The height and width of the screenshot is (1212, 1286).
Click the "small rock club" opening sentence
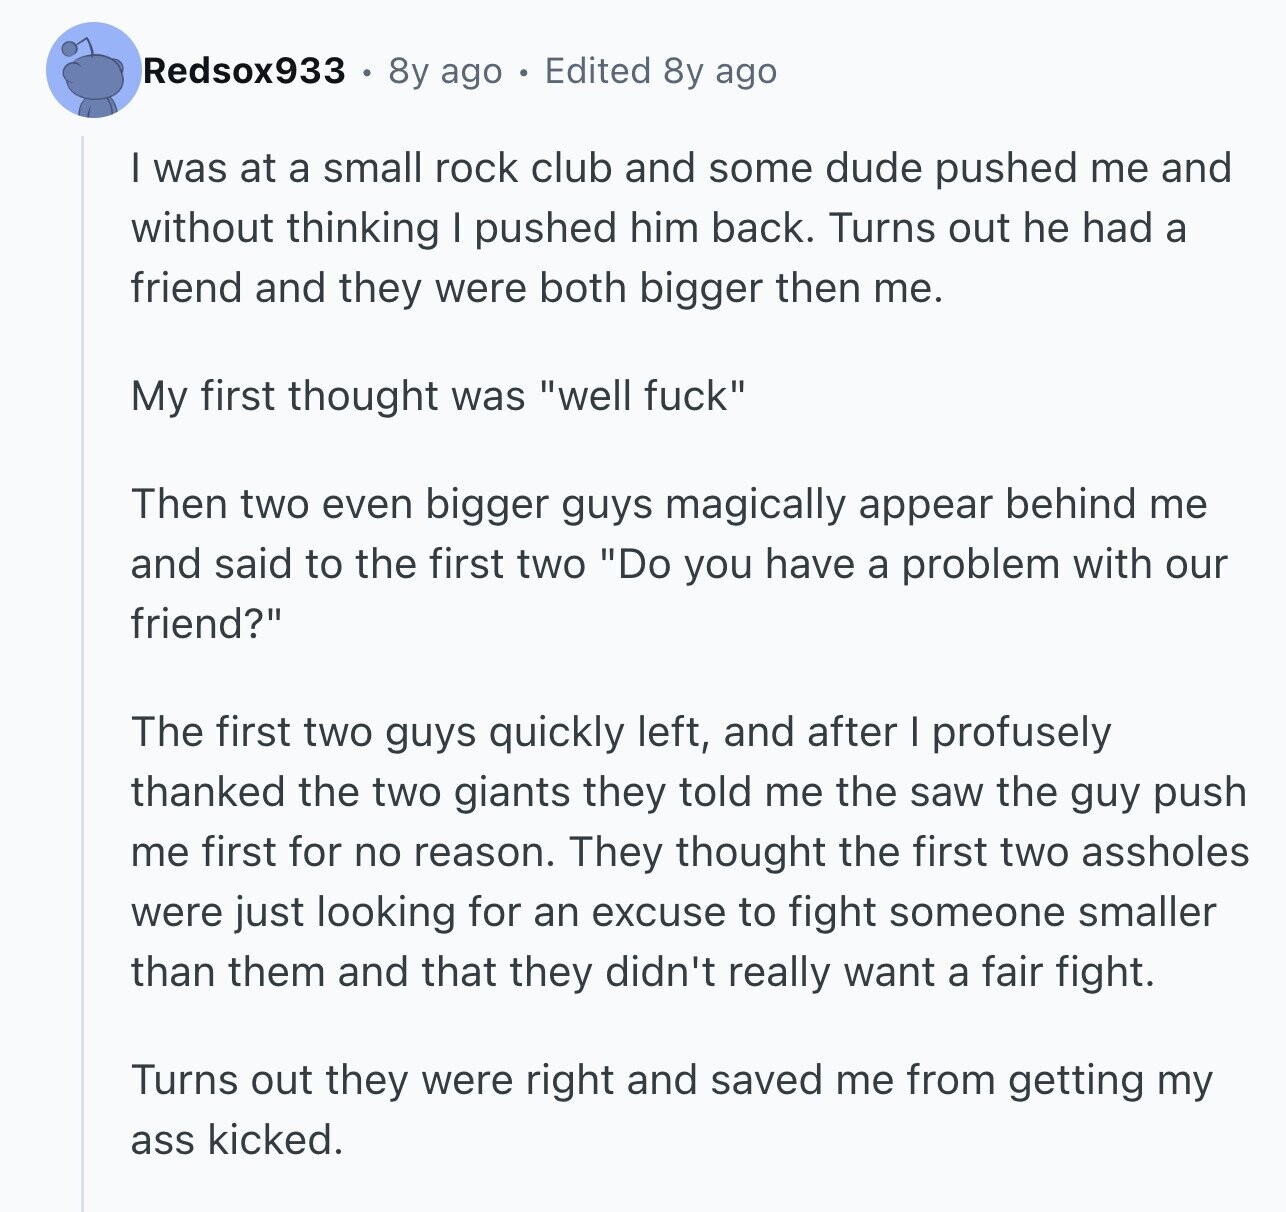click(x=681, y=168)
